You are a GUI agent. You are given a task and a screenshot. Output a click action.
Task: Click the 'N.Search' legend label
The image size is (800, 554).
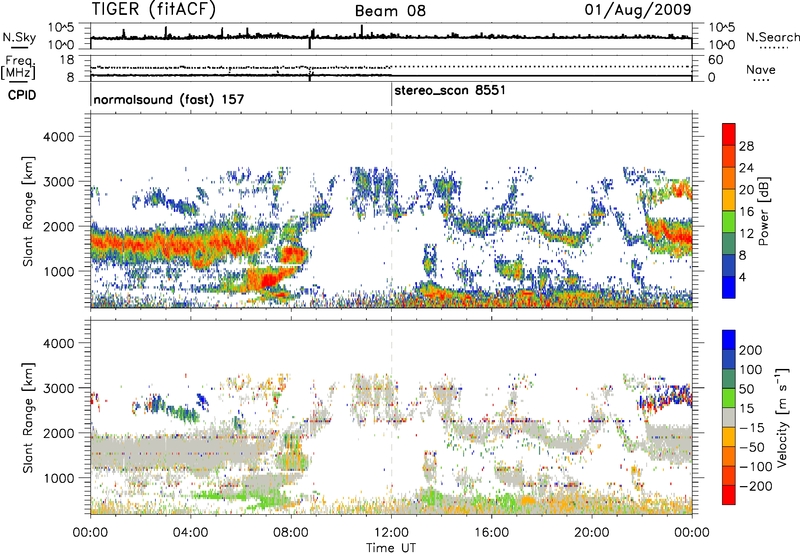(772, 37)
